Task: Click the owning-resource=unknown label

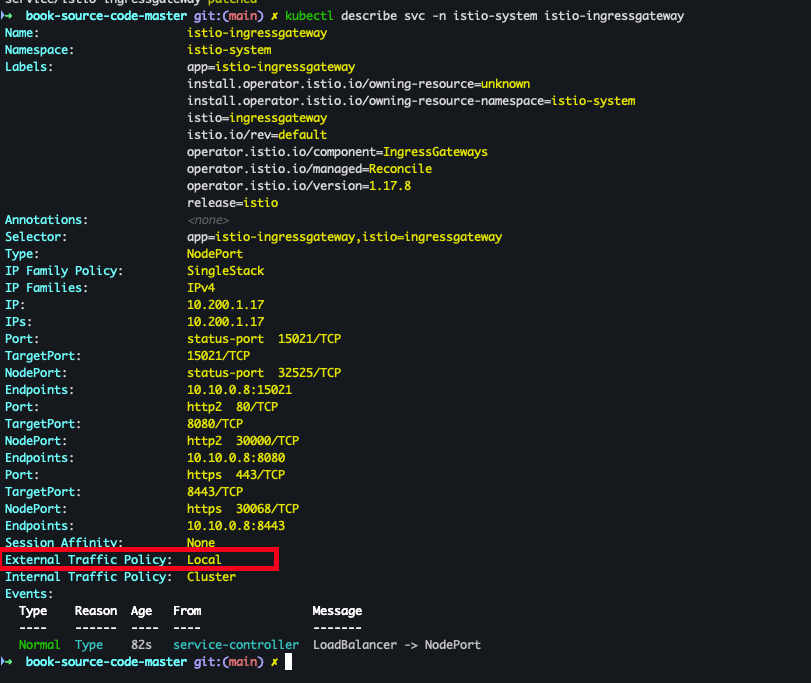Action: 358,84
